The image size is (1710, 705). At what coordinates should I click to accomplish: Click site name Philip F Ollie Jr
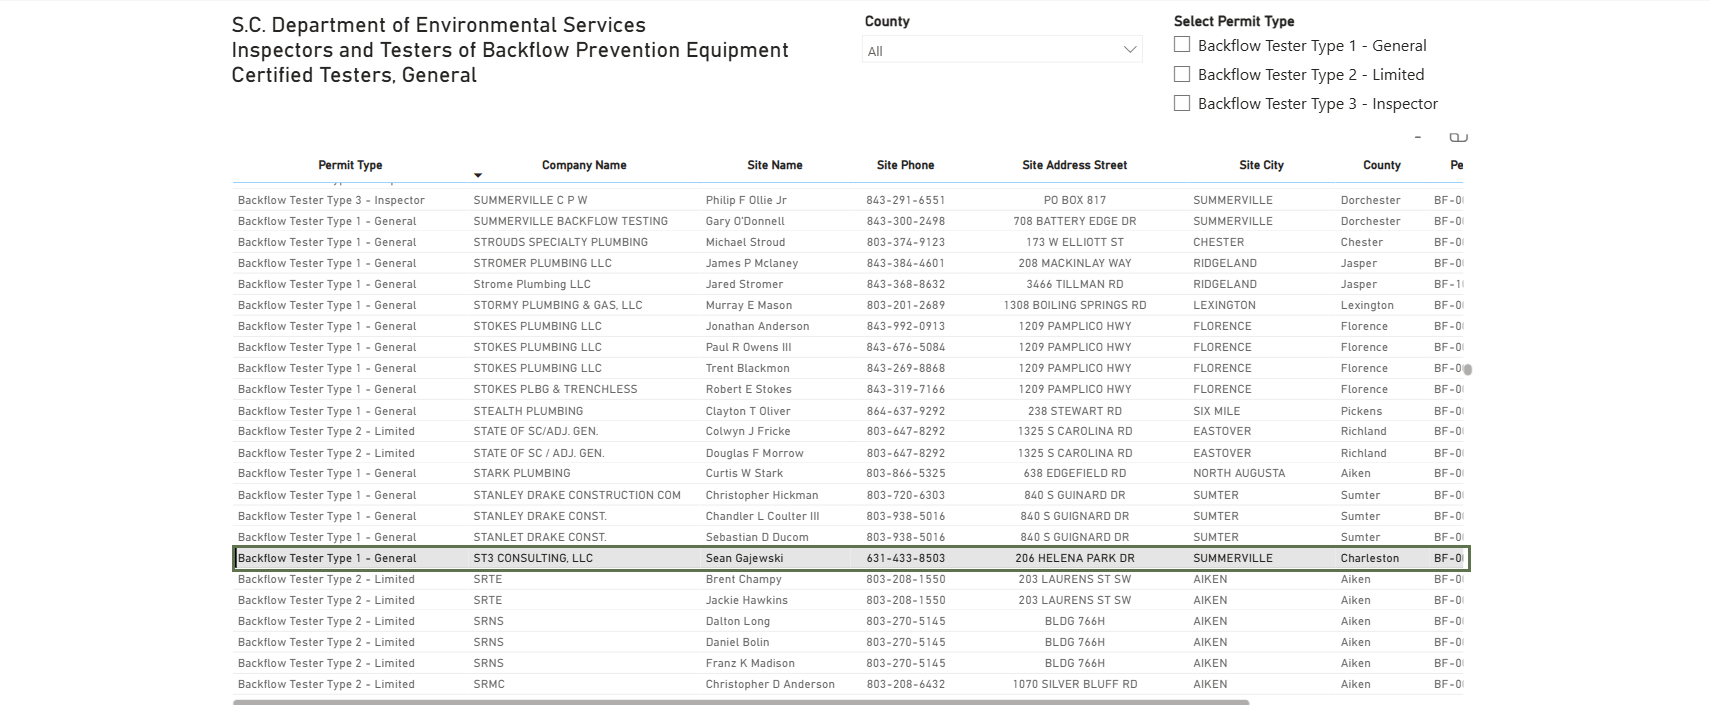(x=746, y=200)
